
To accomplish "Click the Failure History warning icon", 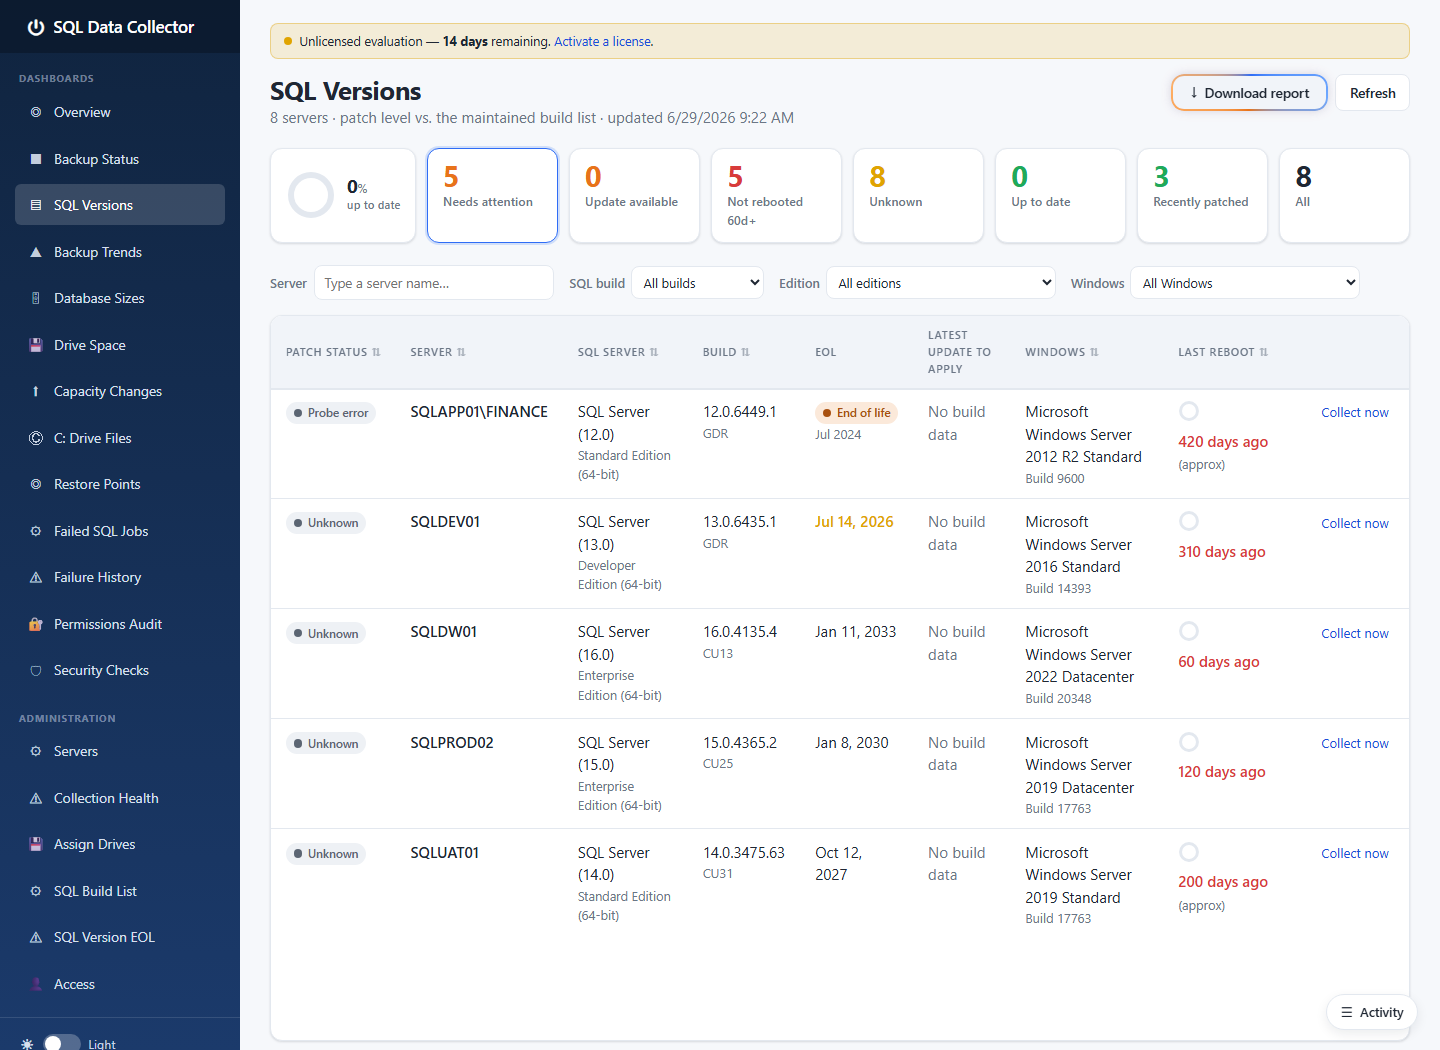I will (x=36, y=577).
